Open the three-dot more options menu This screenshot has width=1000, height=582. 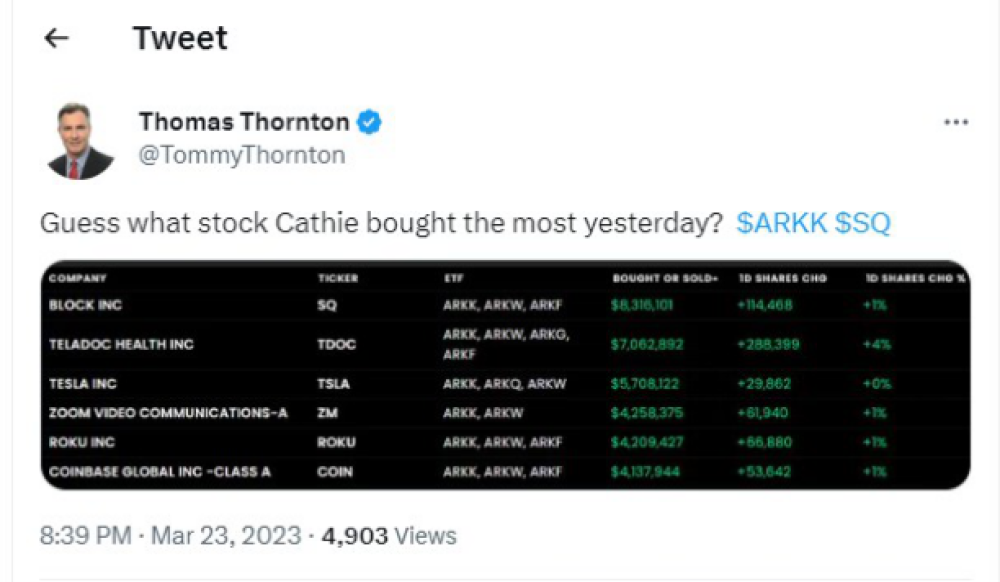pos(956,122)
